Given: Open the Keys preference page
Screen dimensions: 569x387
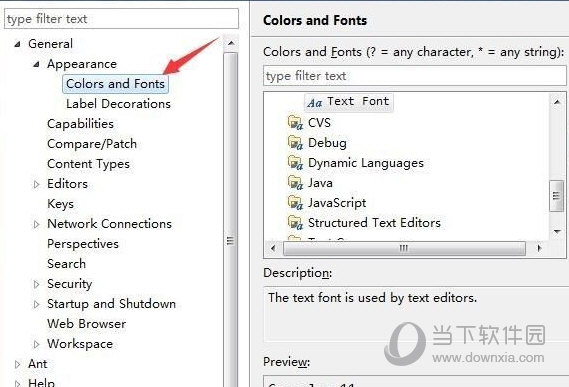Looking at the screenshot, I should pyautogui.click(x=61, y=204).
